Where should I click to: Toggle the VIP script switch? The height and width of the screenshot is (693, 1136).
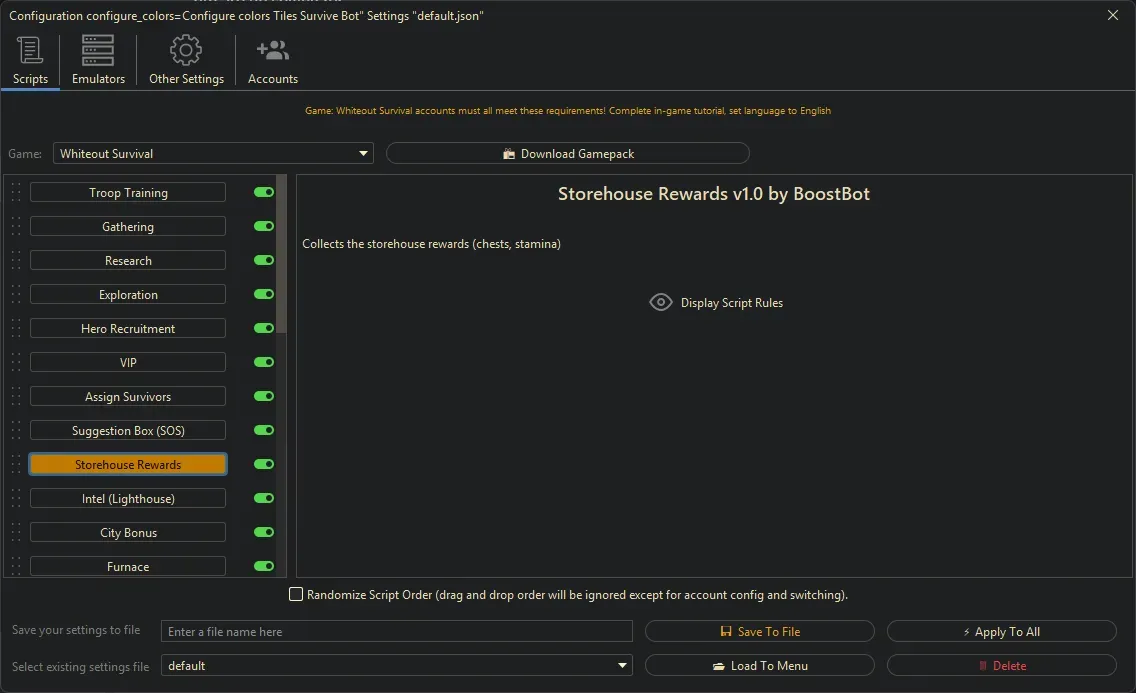[264, 363]
